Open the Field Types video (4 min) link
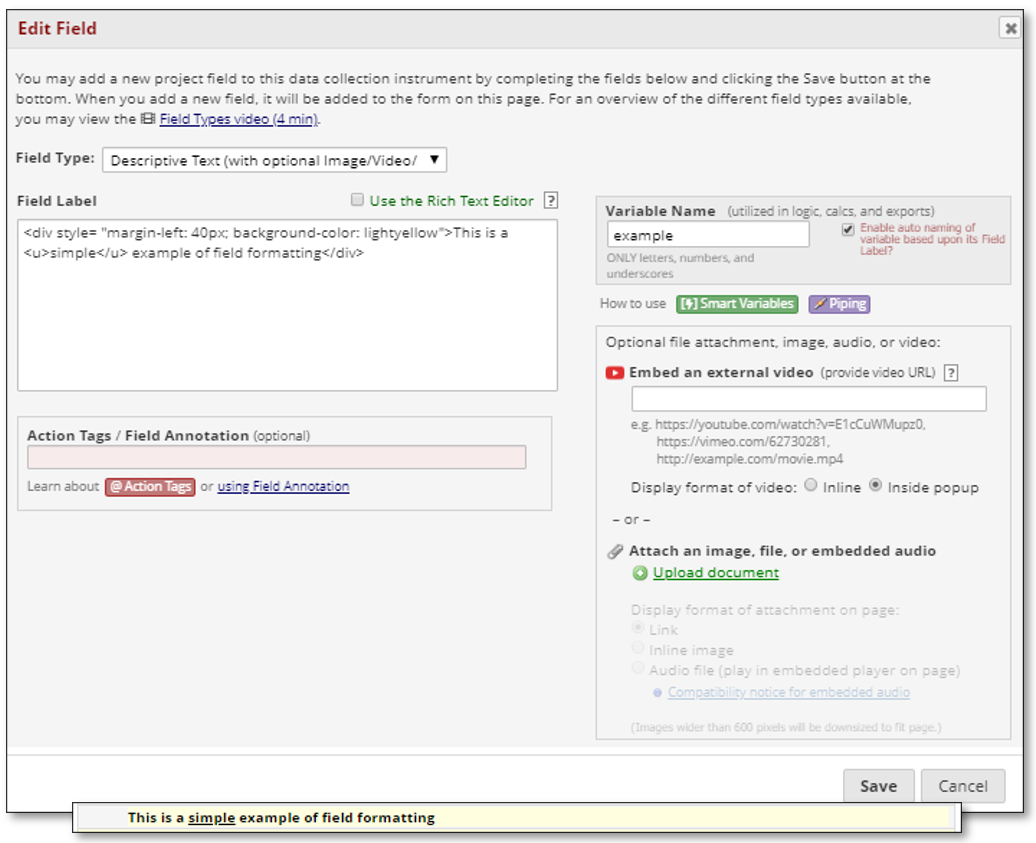 238,119
